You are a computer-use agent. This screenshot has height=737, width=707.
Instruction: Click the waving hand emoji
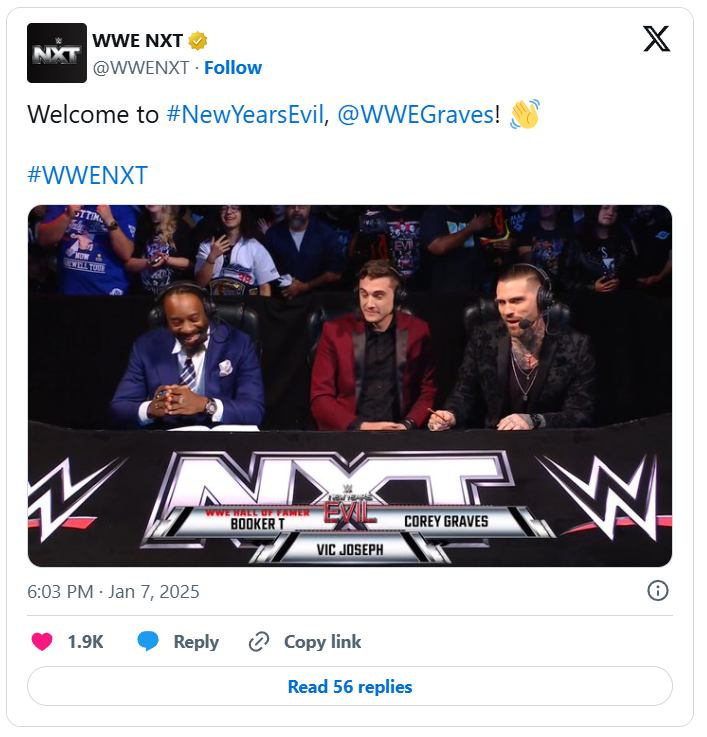coord(524,114)
